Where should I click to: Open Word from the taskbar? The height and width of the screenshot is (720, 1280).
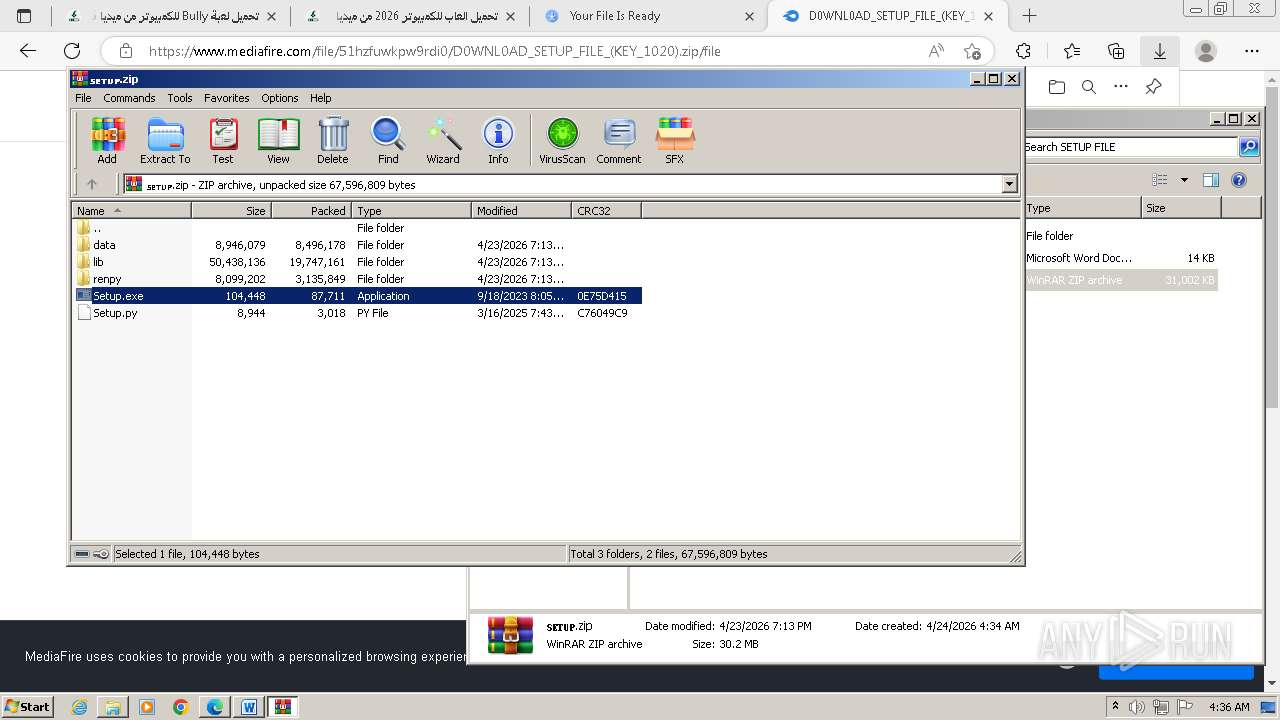click(x=248, y=707)
